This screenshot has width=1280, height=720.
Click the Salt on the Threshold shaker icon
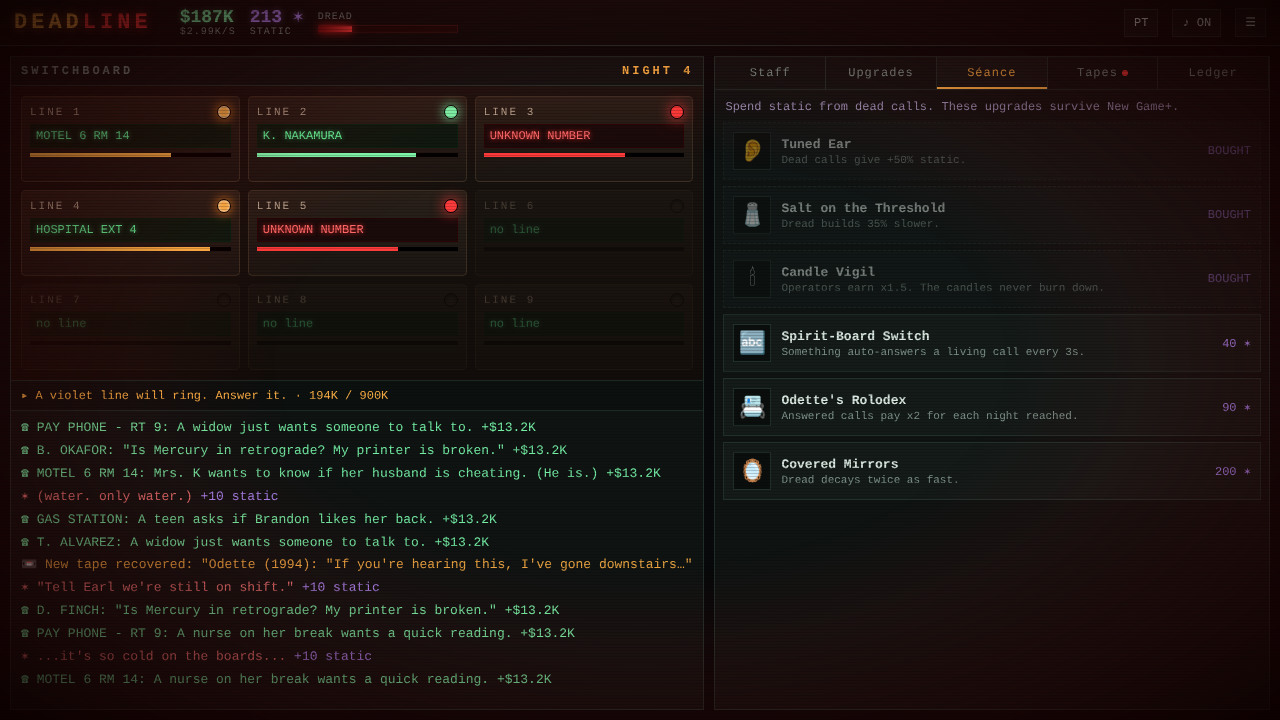pyautogui.click(x=752, y=215)
